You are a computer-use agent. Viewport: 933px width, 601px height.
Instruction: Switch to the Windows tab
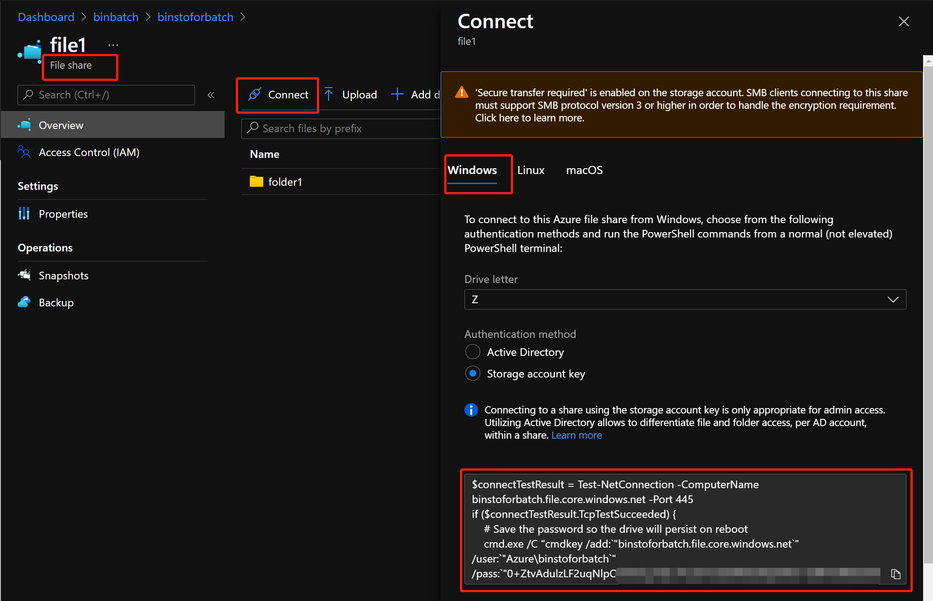point(472,170)
